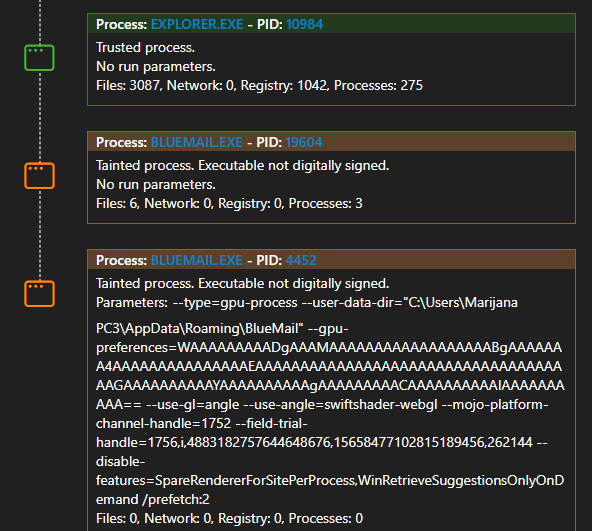Open BLUEMAIL.EXE link for PID 19604

click(196, 142)
